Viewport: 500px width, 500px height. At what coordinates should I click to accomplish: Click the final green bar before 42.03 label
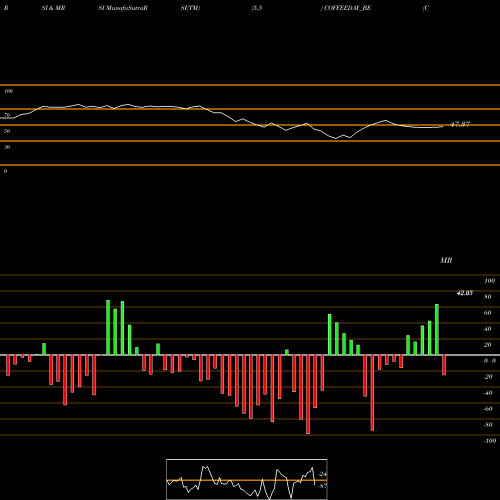point(437,329)
